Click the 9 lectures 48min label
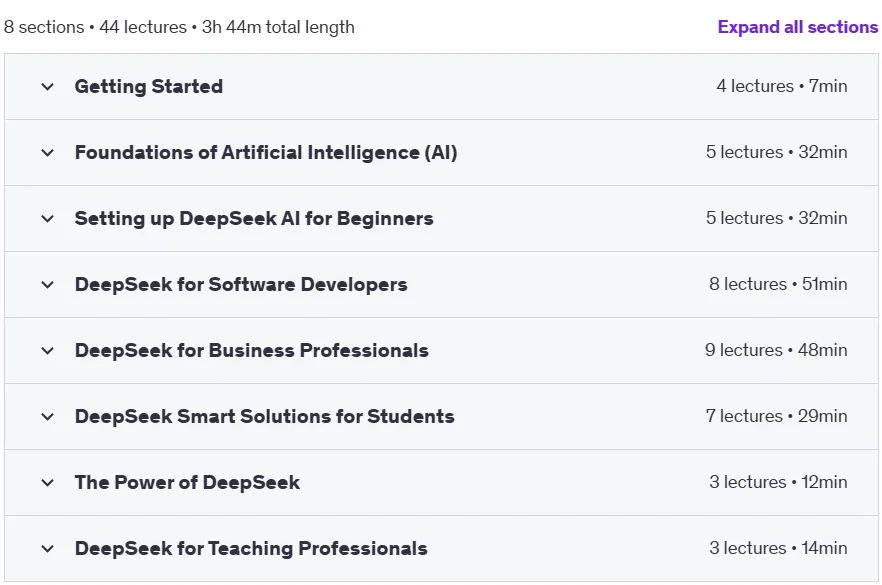Image resolution: width=882 pixels, height=585 pixels. 776,350
